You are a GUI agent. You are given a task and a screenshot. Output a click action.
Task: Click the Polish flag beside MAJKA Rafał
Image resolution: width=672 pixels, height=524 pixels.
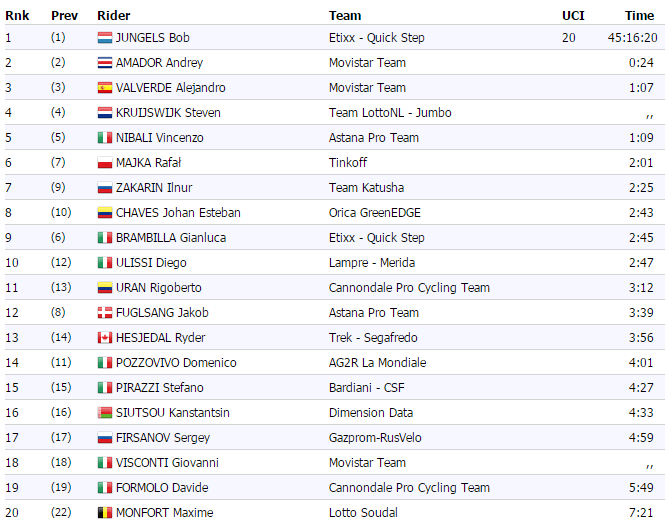(104, 163)
